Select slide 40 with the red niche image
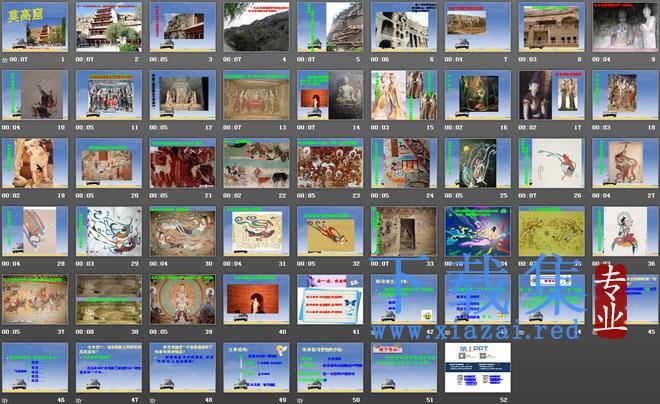Screen dimensions: 660x404 pyautogui.click(x=256, y=300)
